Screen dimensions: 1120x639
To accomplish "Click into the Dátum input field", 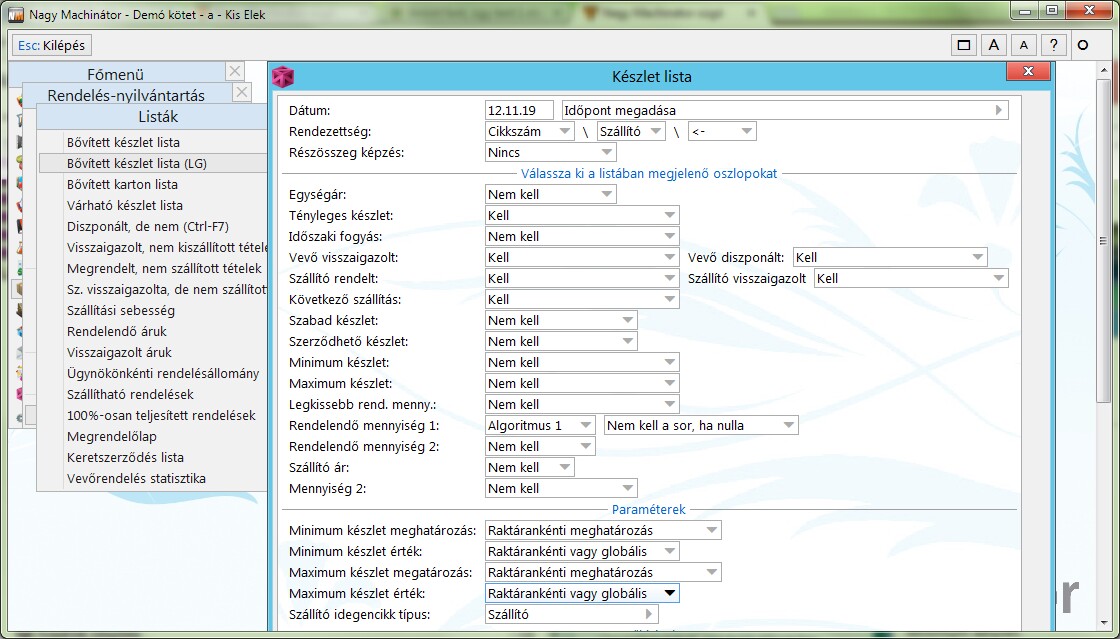I will click(x=519, y=111).
